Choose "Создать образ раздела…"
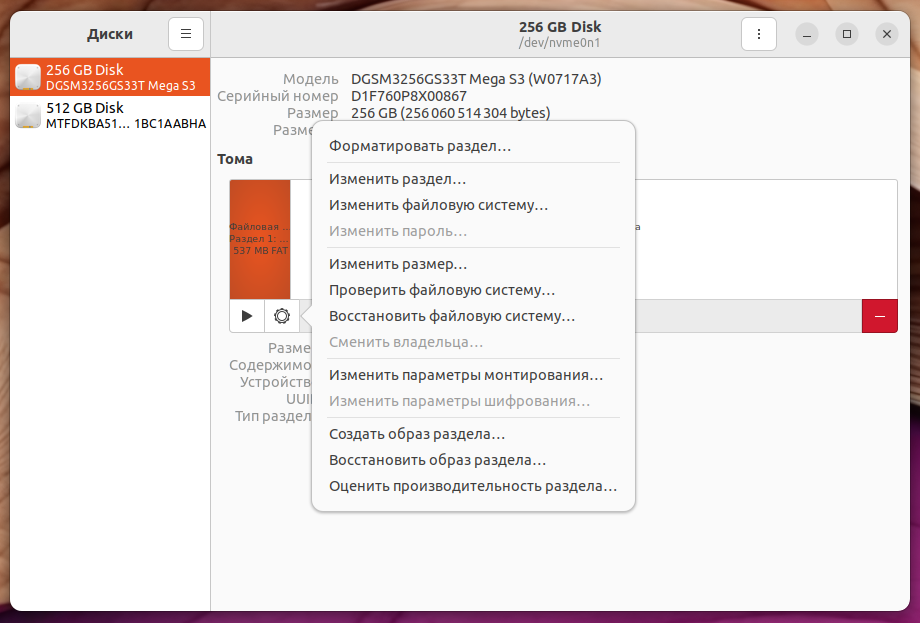The height and width of the screenshot is (623, 920). coord(473,434)
